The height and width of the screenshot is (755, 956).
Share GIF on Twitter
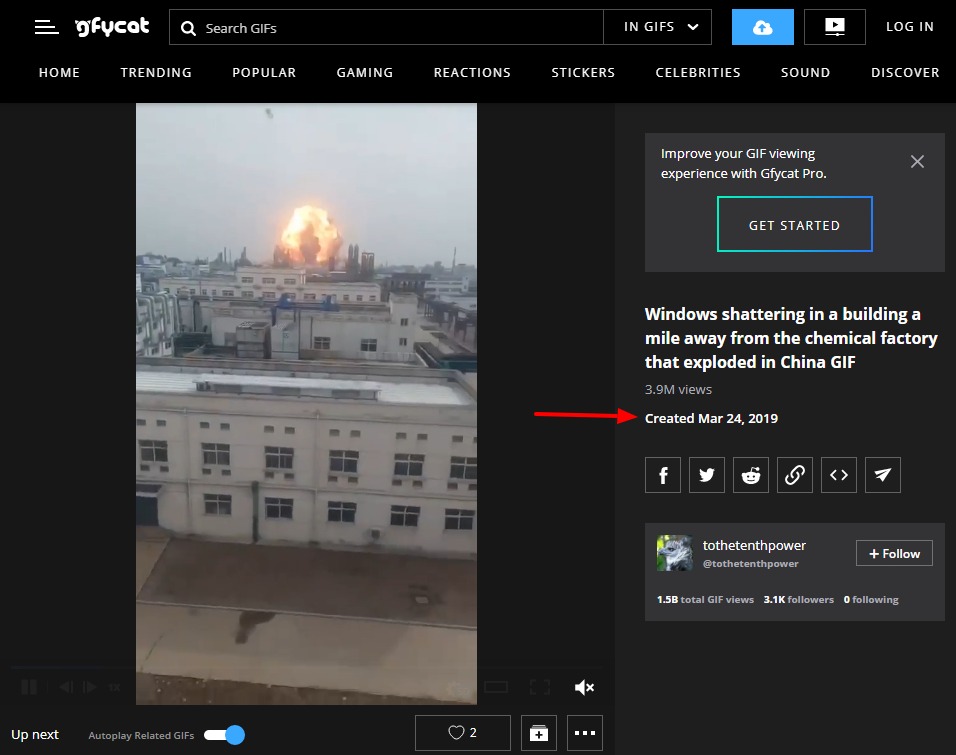(707, 474)
